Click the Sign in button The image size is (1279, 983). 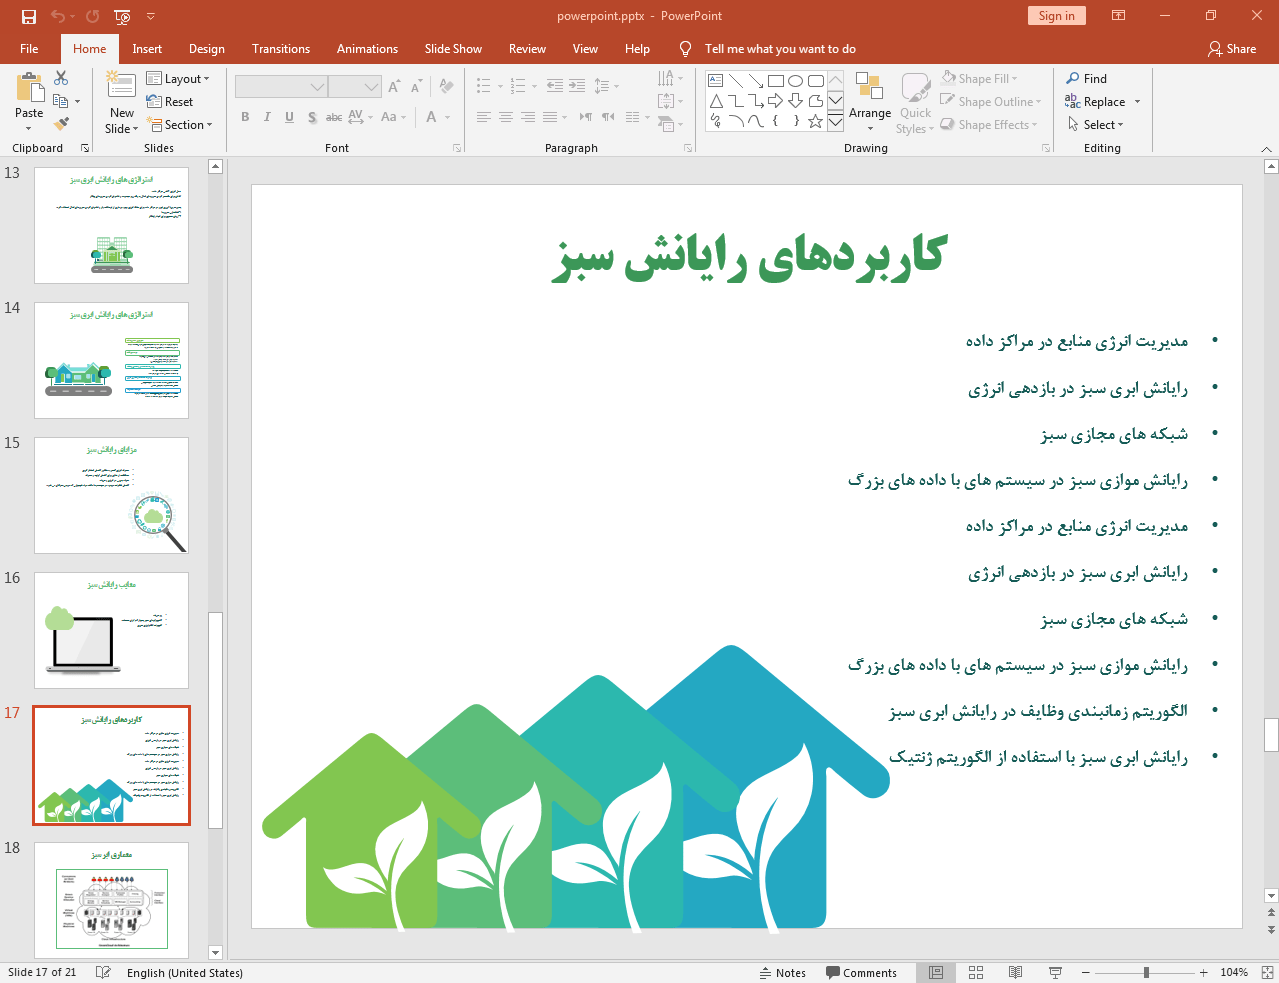click(1056, 16)
